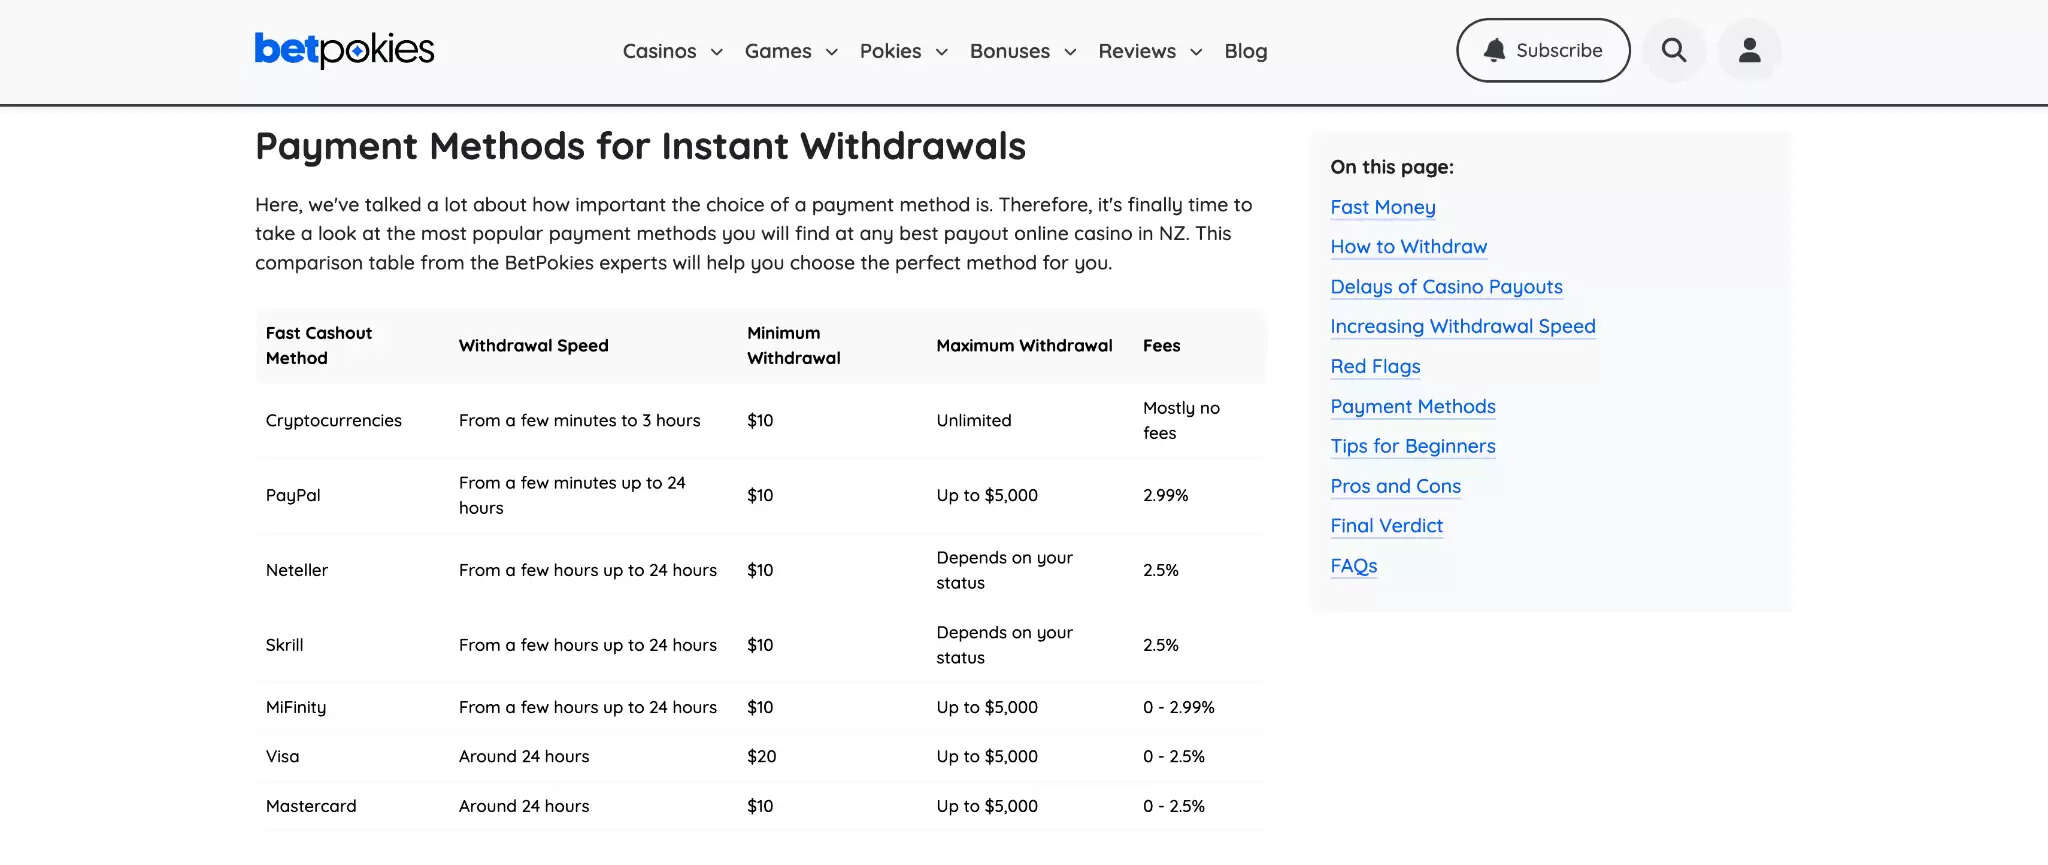Expand the Bonuses dropdown menu

[1023, 51]
